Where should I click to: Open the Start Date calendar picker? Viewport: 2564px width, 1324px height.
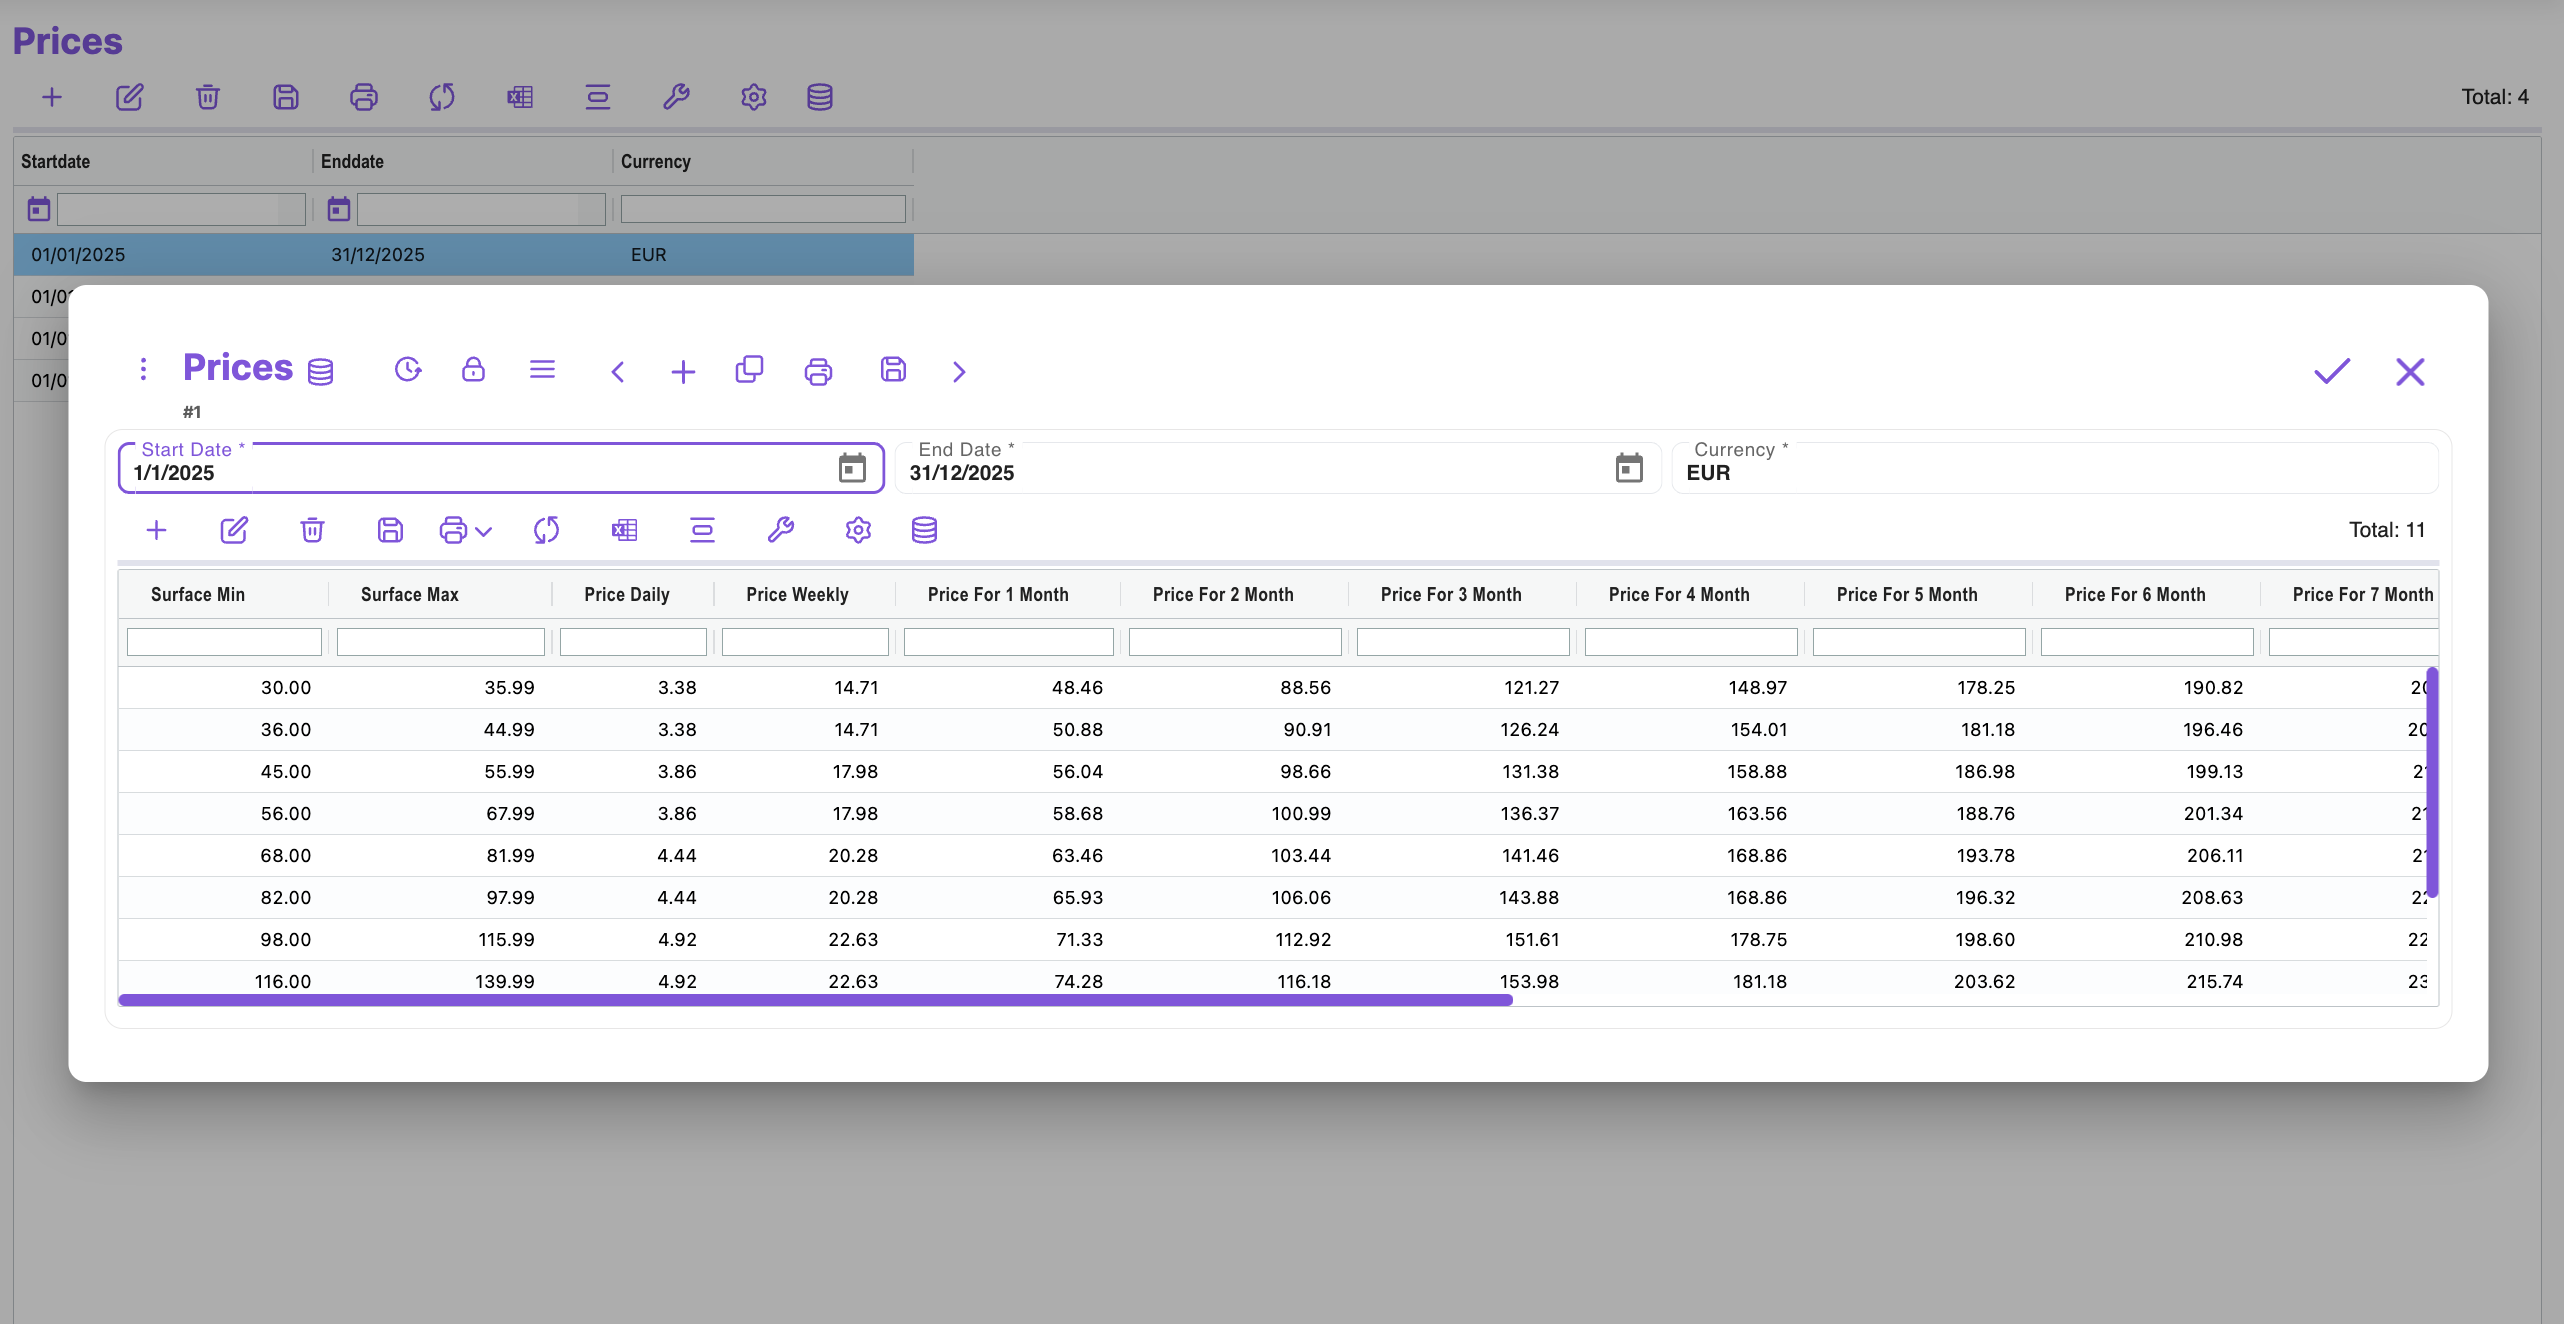852,468
